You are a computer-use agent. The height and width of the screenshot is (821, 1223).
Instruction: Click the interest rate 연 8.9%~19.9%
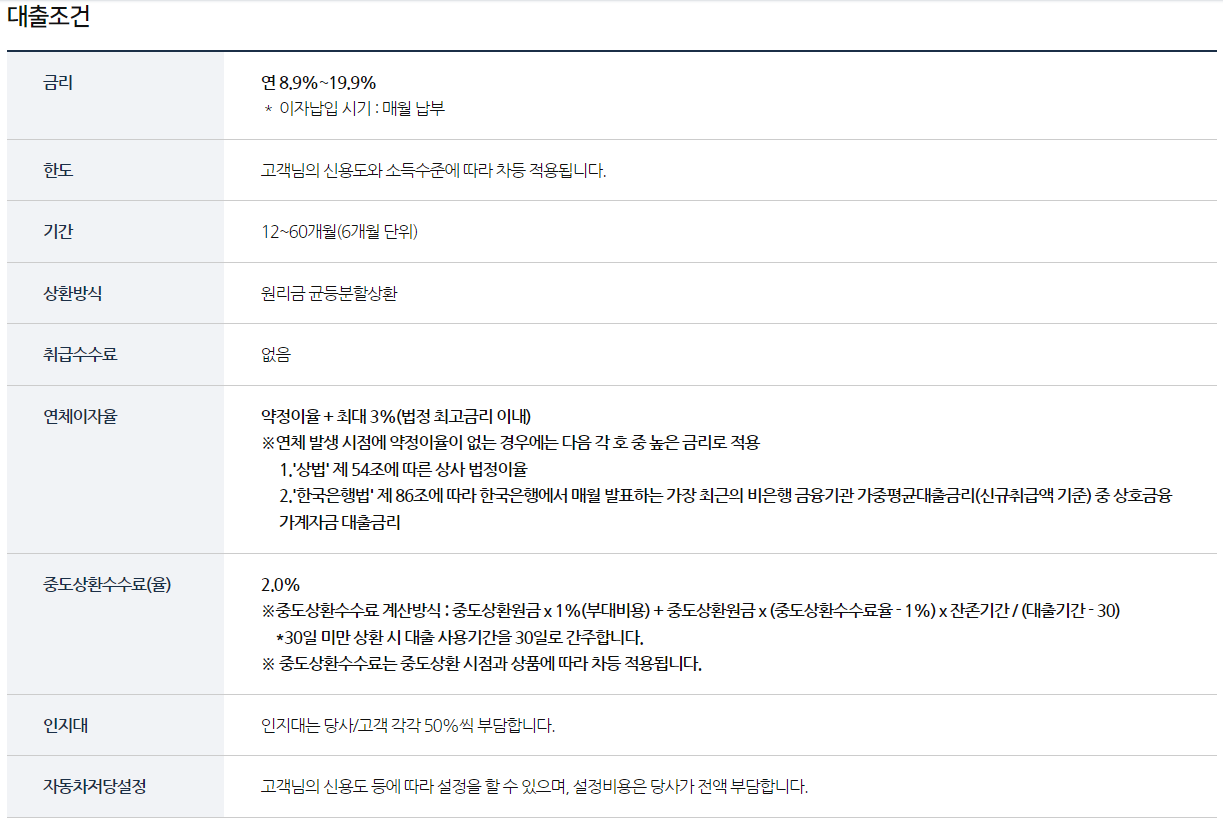[318, 83]
